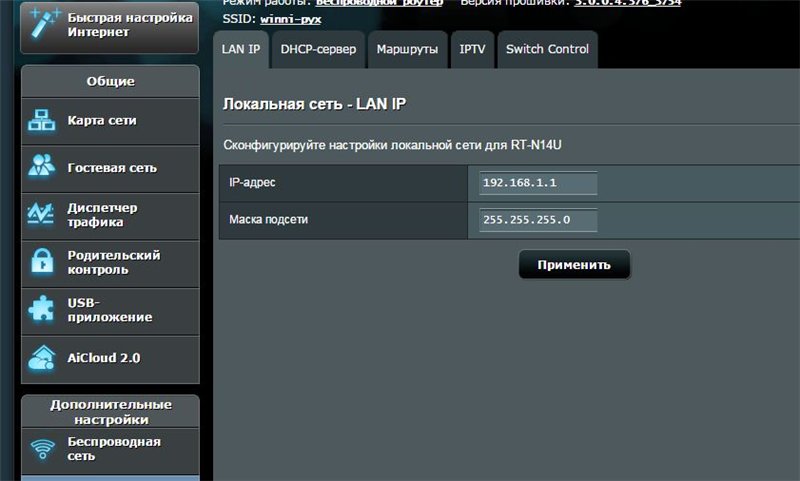Click the AiCloud 2.0 cloud icon
The image size is (800, 481).
click(x=41, y=357)
